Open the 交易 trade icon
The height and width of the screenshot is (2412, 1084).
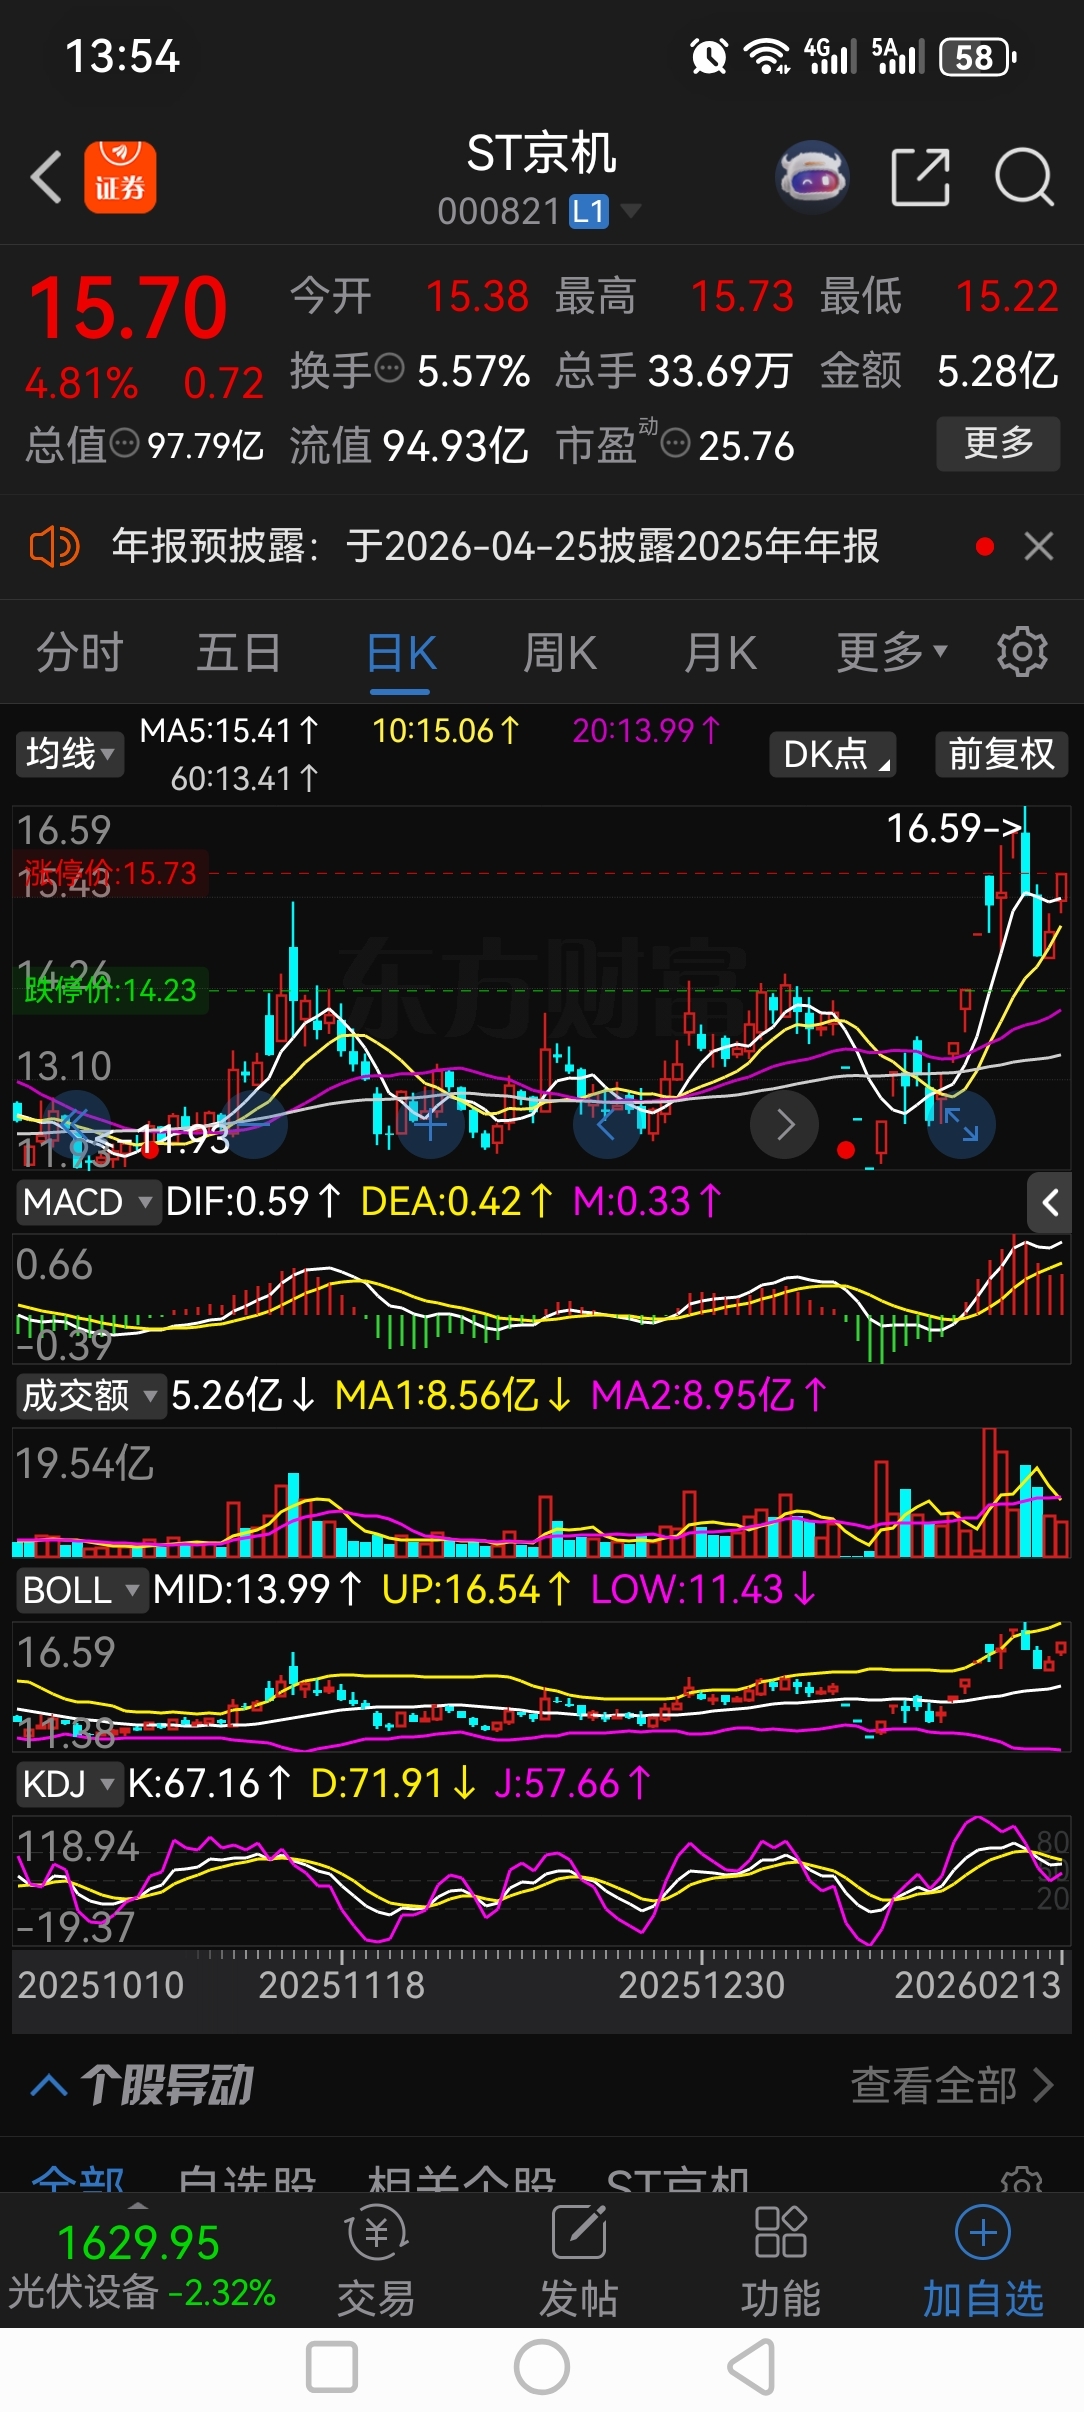point(376,2262)
